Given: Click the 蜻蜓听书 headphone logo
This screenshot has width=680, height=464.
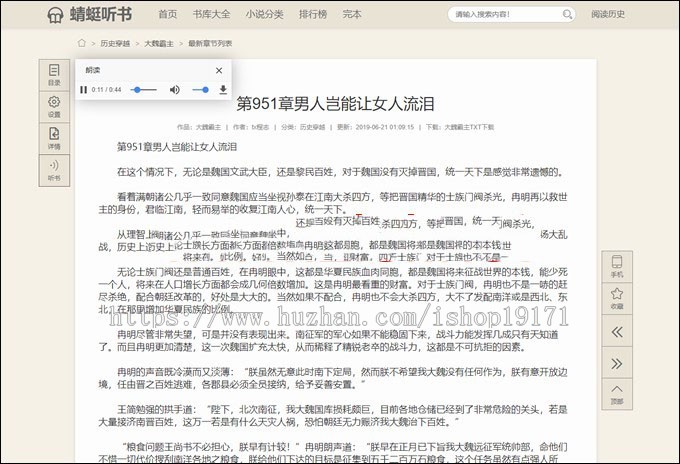Looking at the screenshot, I should pos(89,14).
